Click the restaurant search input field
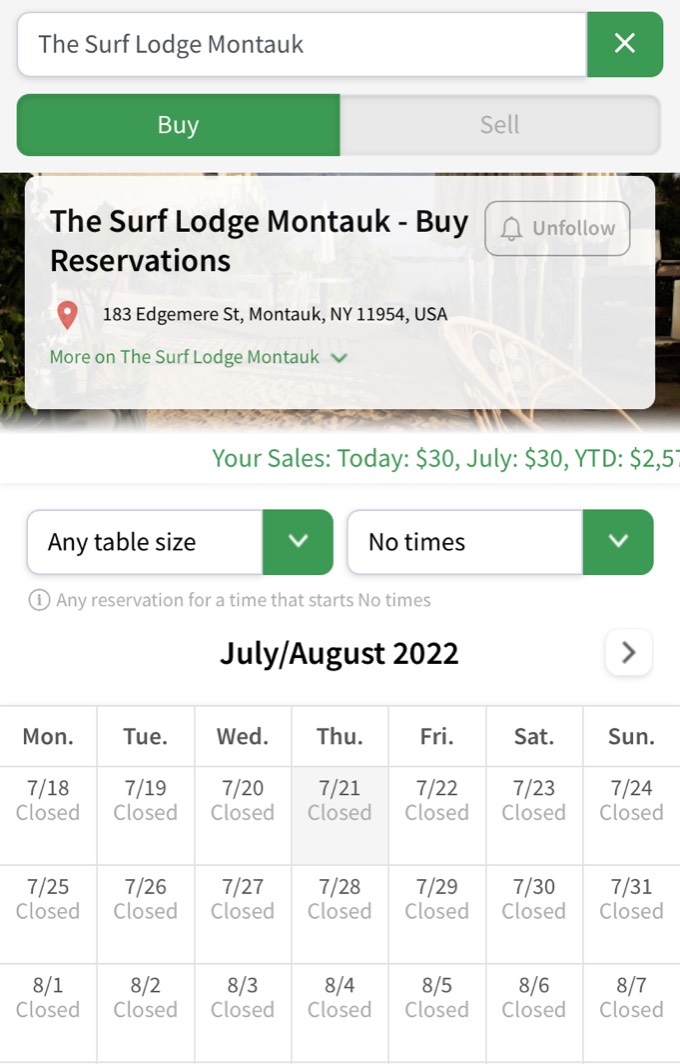The image size is (680, 1064). pos(300,44)
